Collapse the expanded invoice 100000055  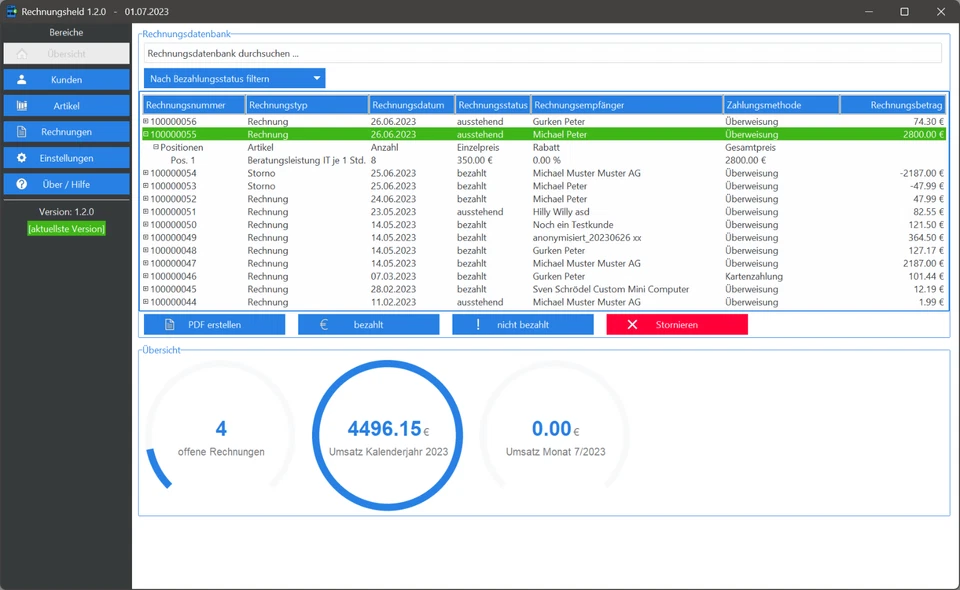(146, 134)
